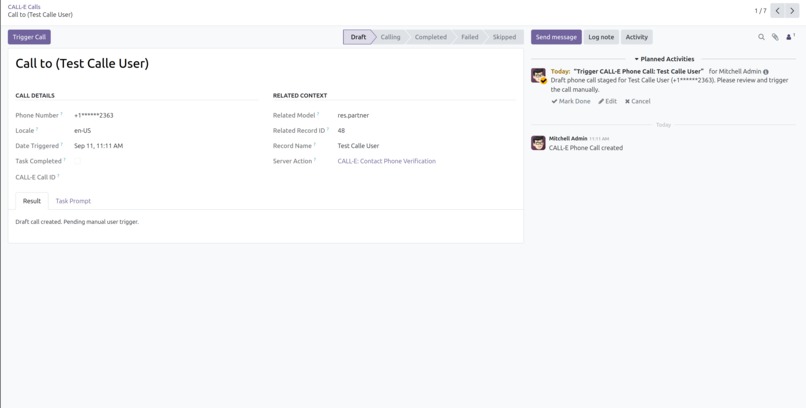This screenshot has width=806, height=408.
Task: Click the title Call to (Test Calle User)
Action: point(82,63)
